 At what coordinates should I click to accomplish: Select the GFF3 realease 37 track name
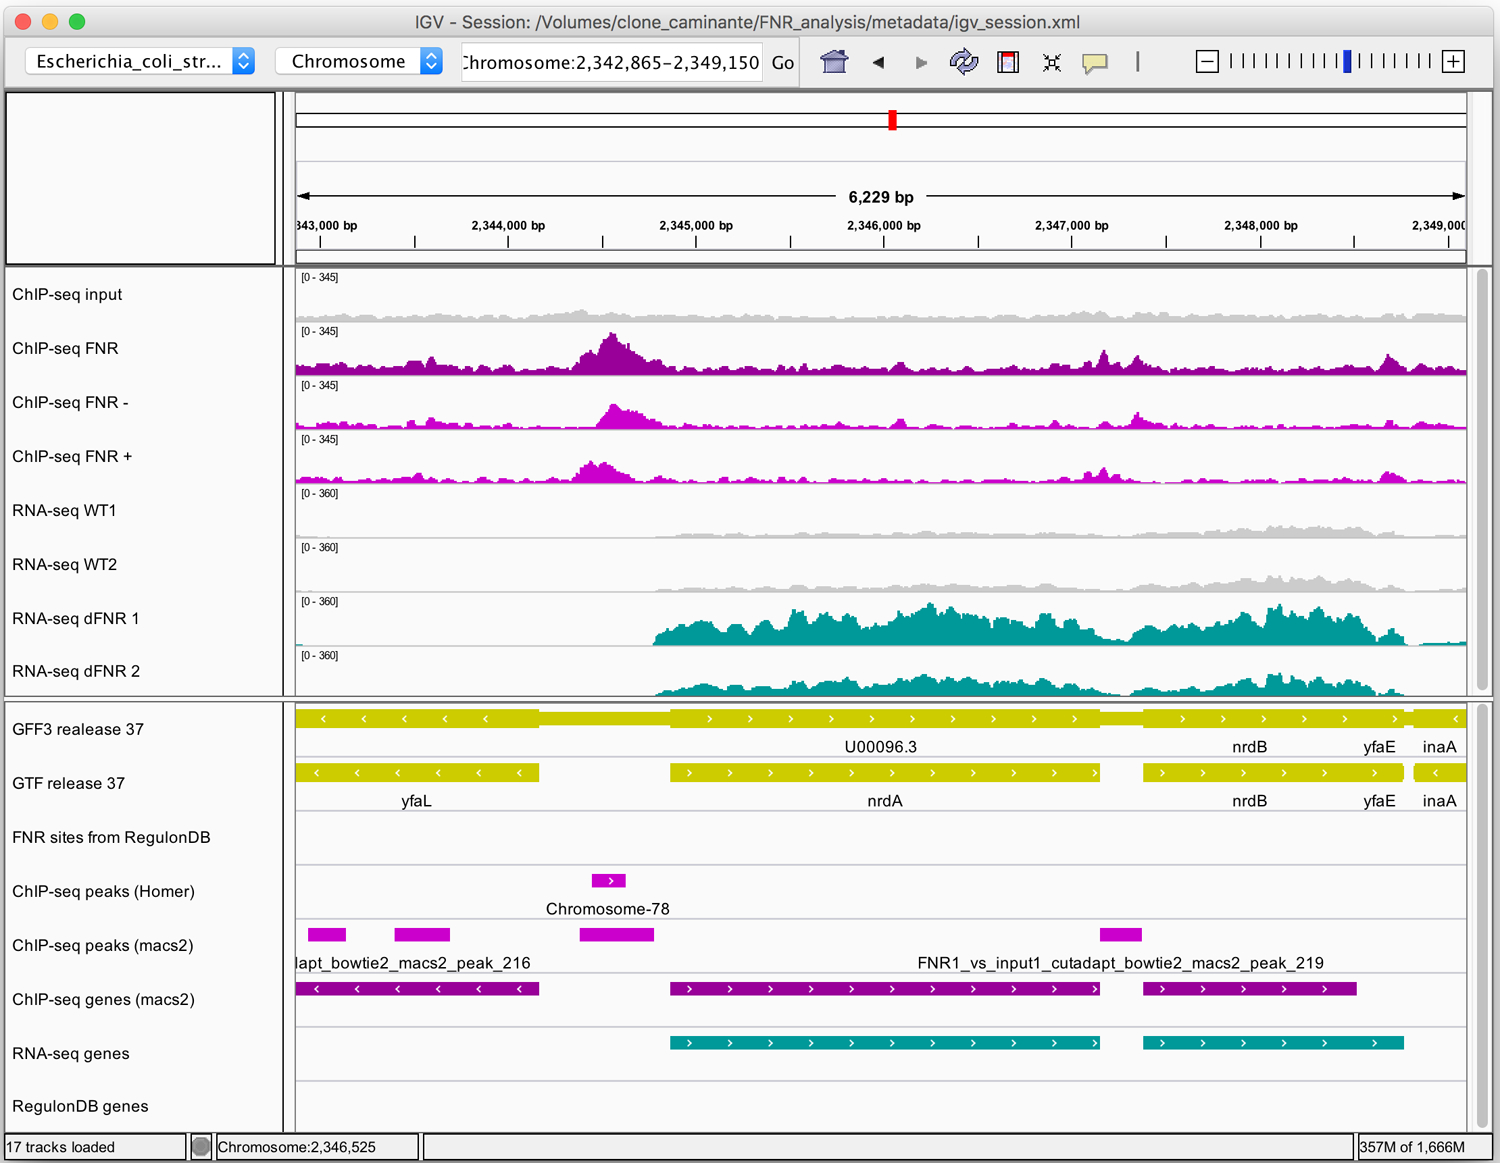click(78, 729)
